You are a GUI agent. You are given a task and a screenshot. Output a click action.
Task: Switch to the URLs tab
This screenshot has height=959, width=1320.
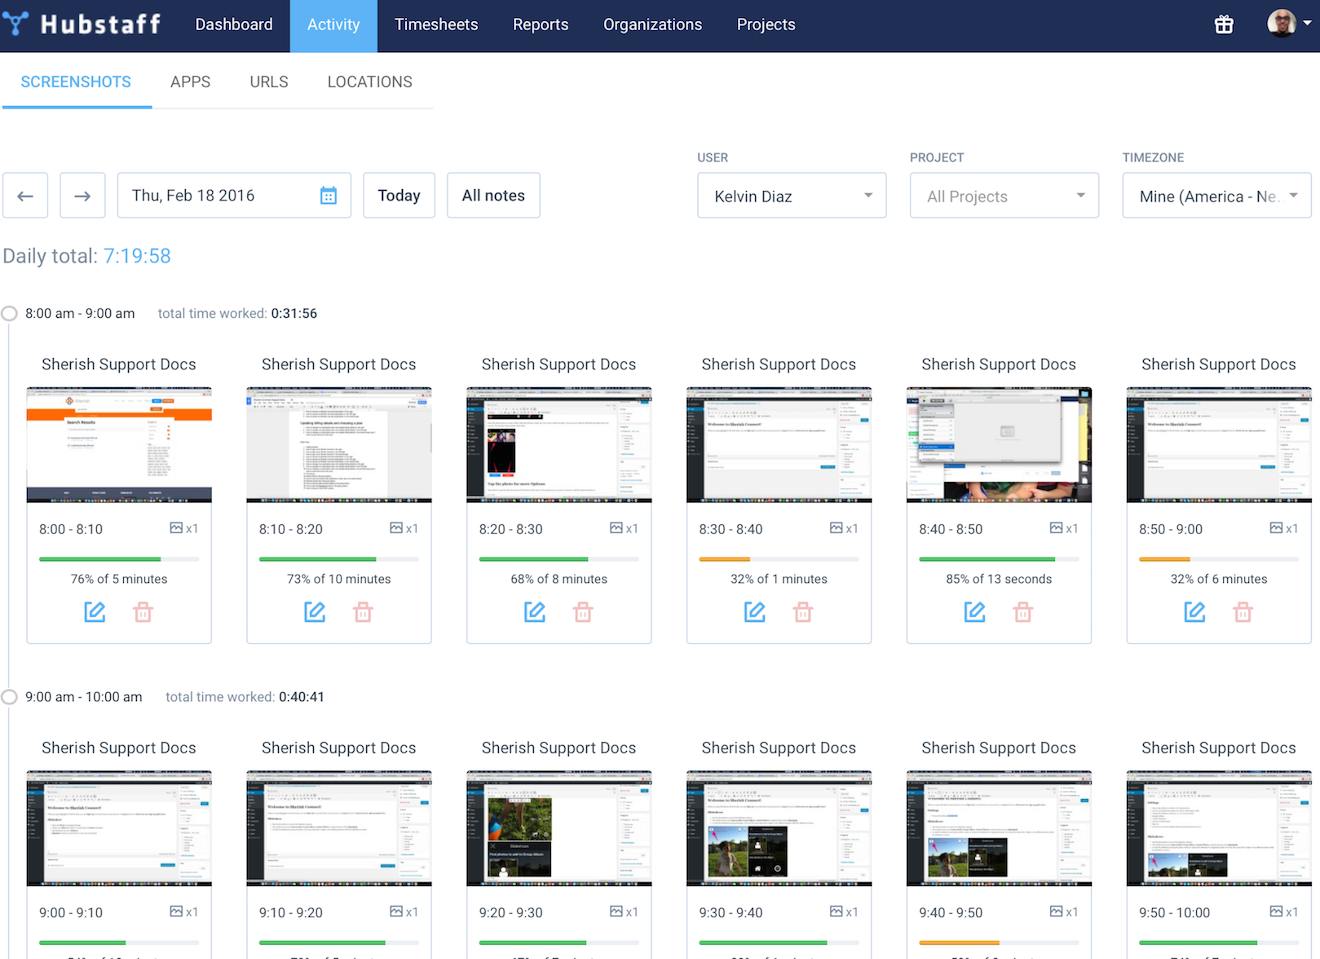pyautogui.click(x=269, y=82)
